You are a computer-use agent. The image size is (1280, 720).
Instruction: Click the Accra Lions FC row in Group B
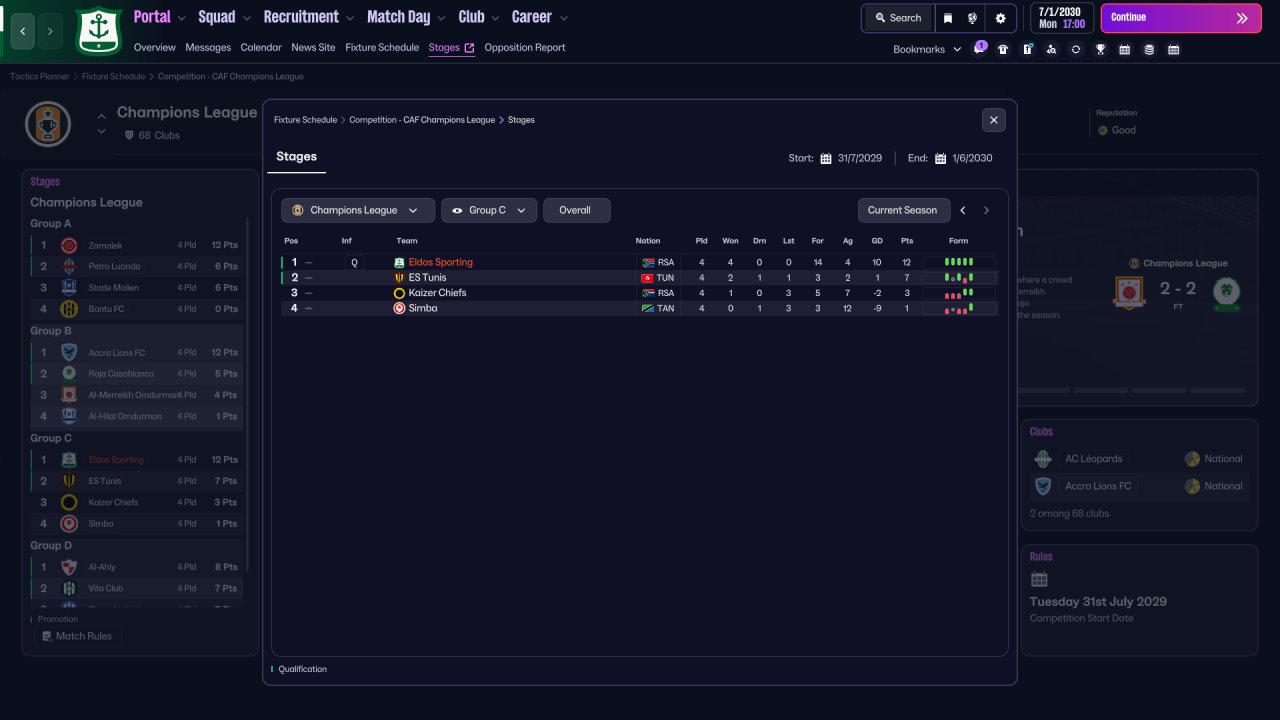tap(136, 352)
